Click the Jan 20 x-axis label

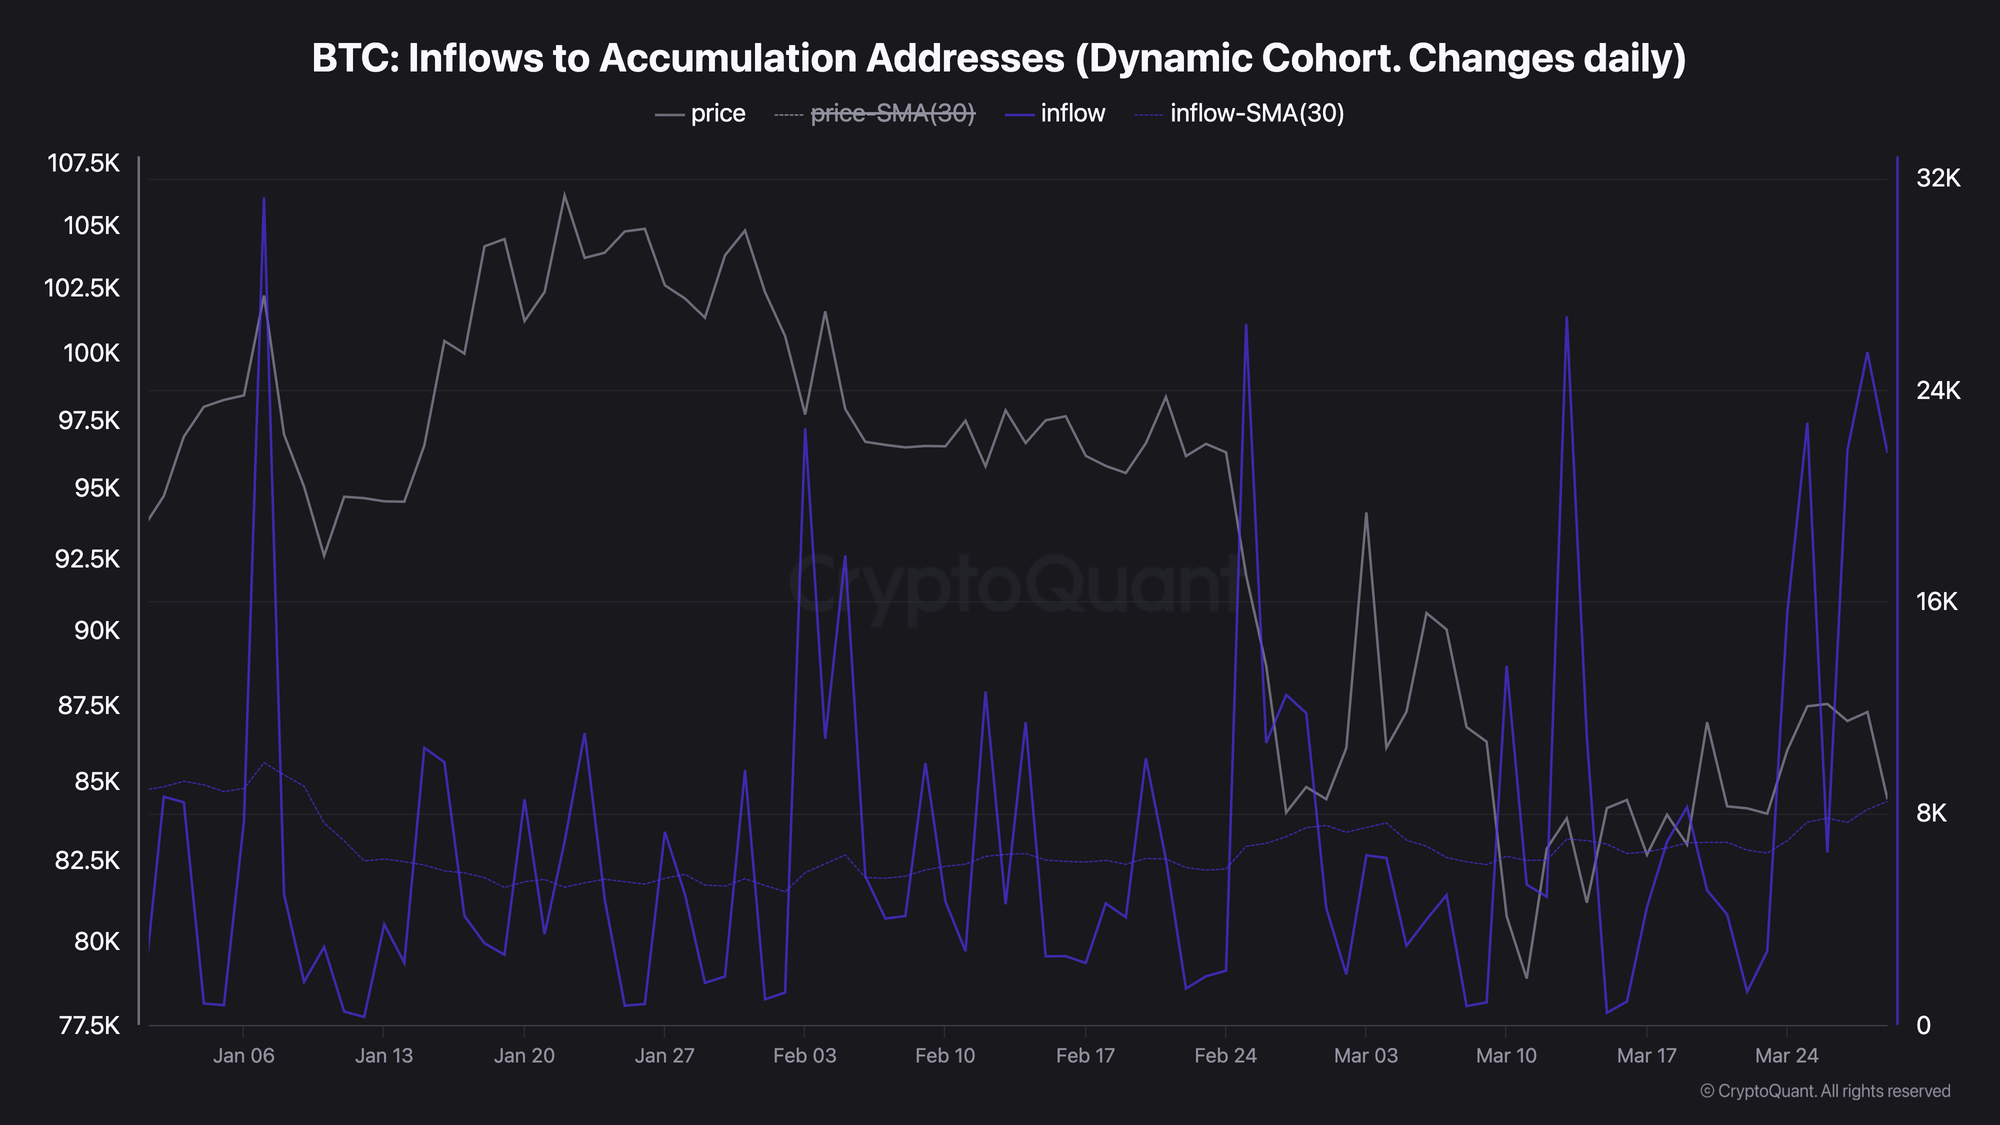point(524,1056)
